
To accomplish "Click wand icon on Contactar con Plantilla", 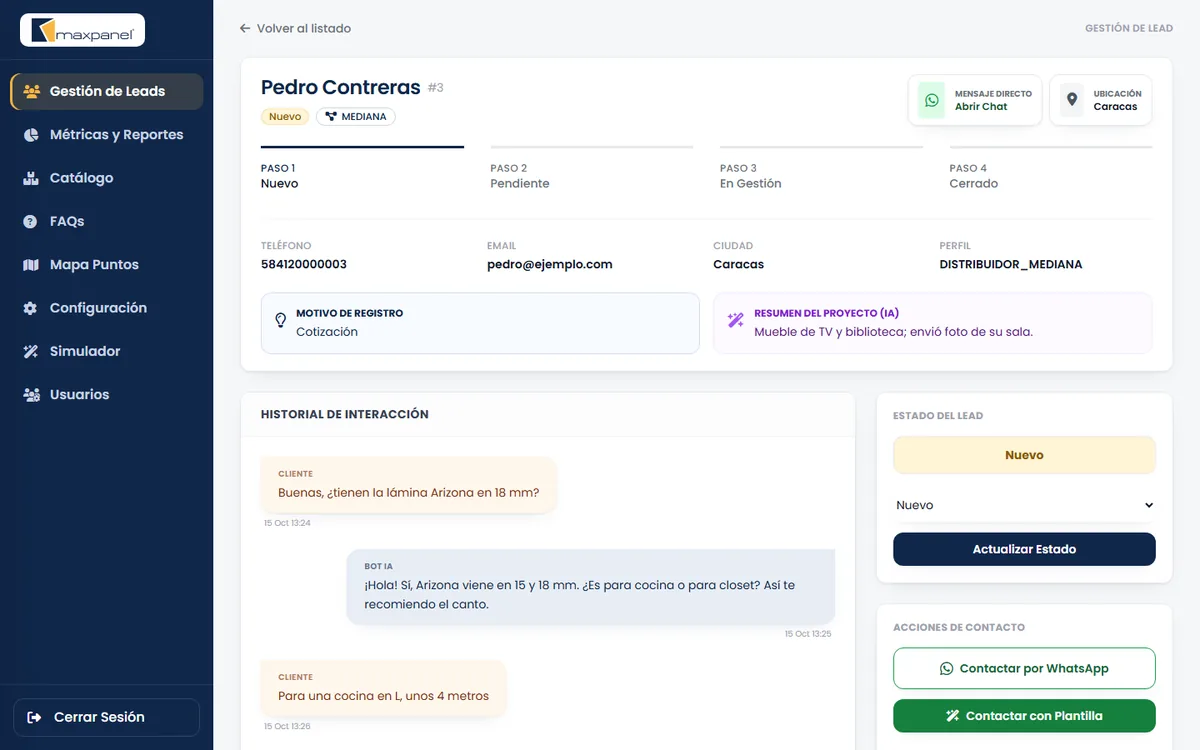I will click(x=953, y=716).
